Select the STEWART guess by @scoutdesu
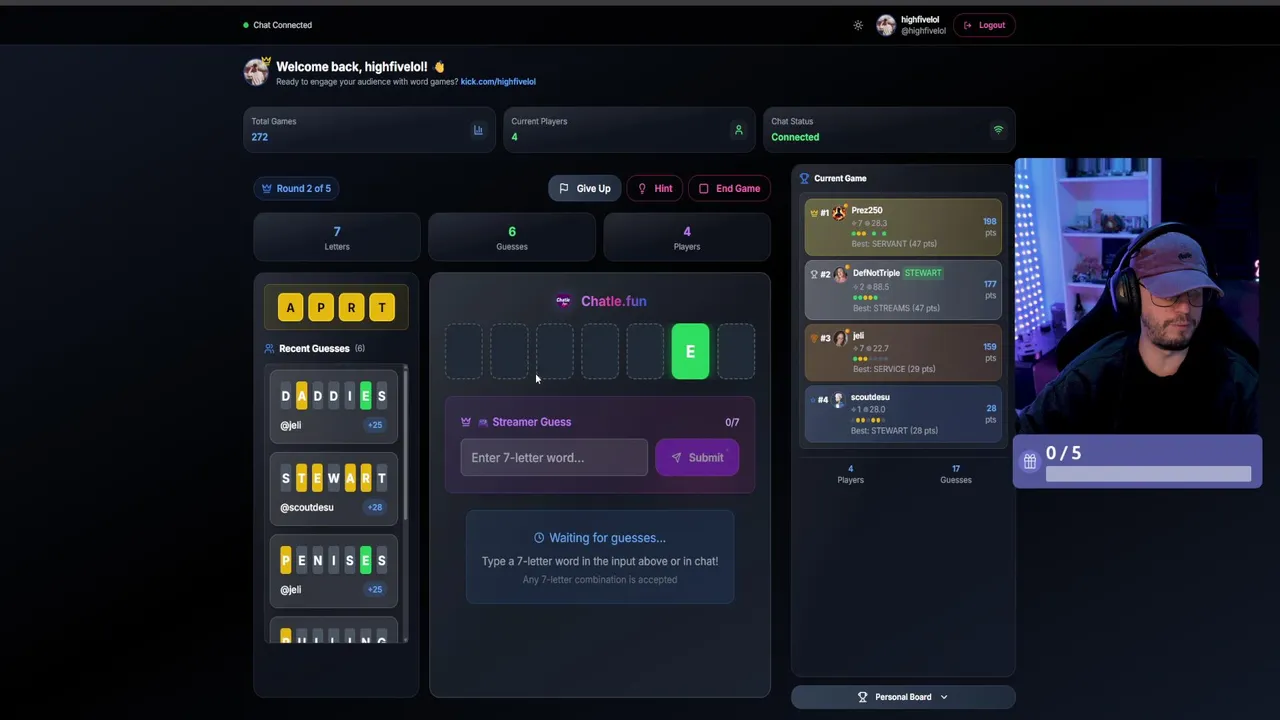The height and width of the screenshot is (720, 1280). [x=333, y=488]
